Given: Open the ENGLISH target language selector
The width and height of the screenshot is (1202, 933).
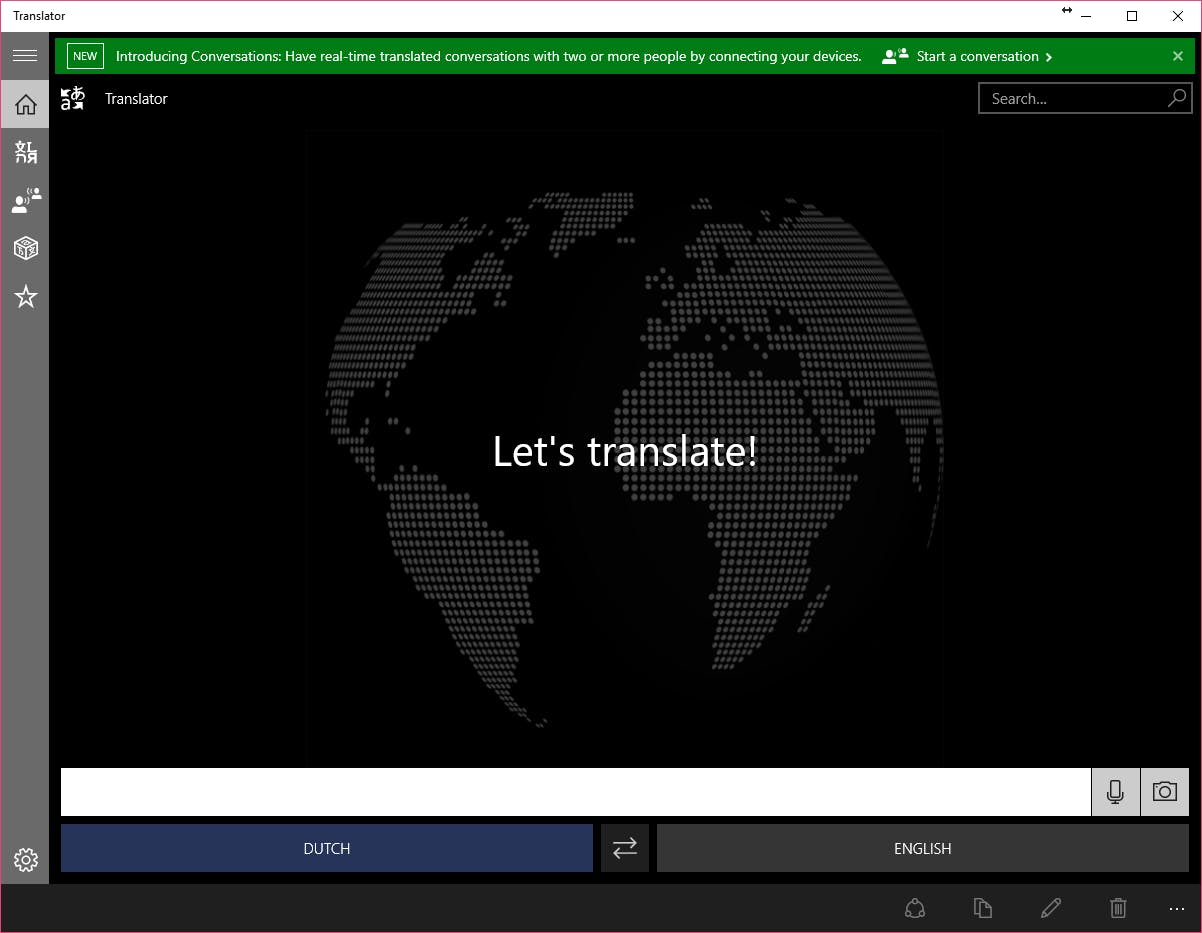Looking at the screenshot, I should pyautogui.click(x=923, y=848).
